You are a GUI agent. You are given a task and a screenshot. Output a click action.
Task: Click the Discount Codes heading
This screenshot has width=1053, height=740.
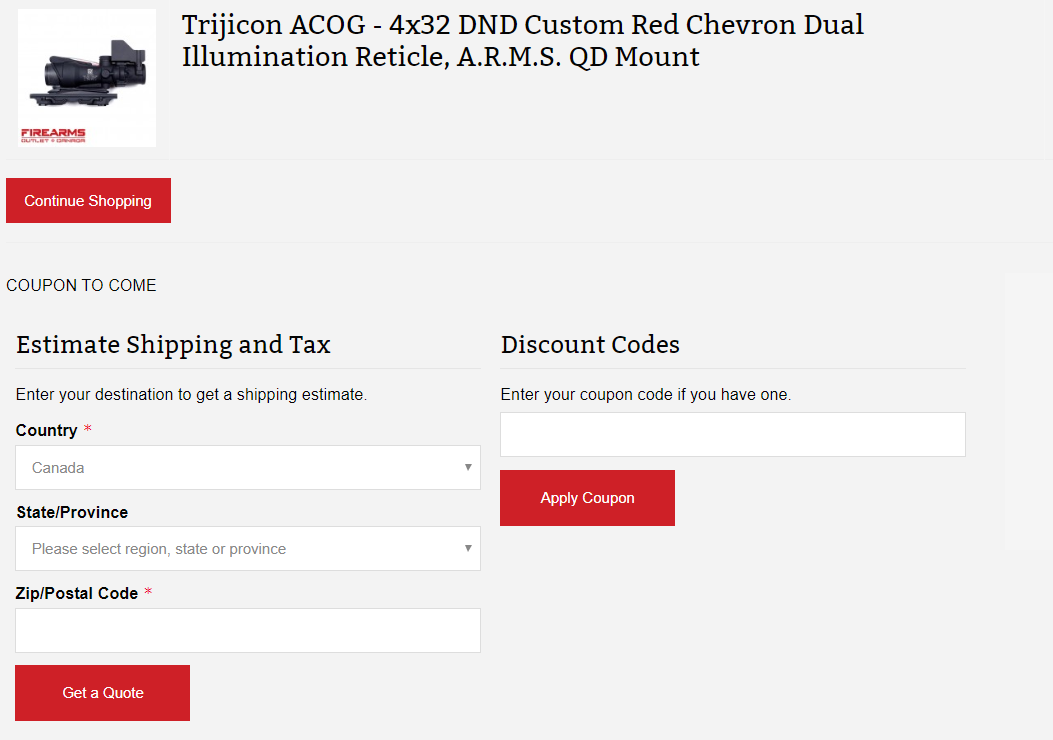(x=590, y=346)
